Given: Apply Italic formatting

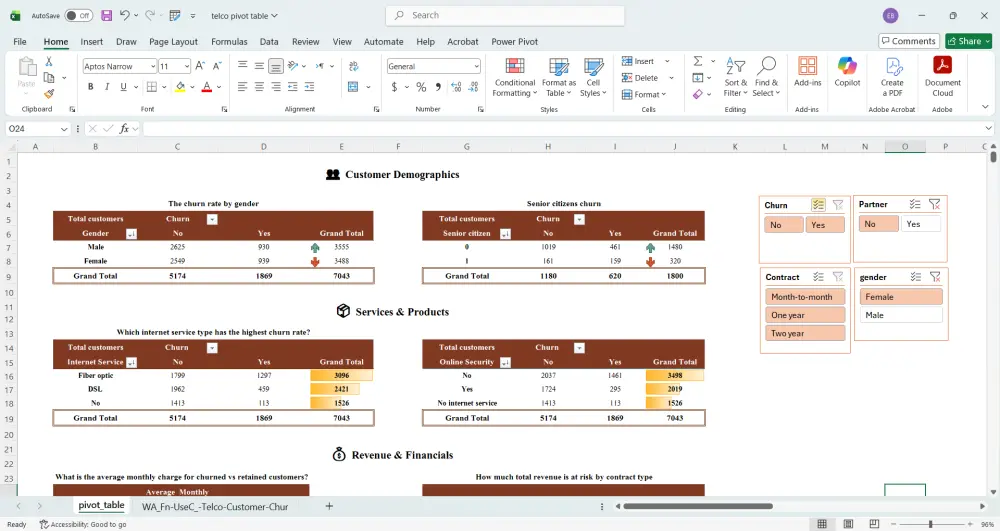Looking at the screenshot, I should tap(107, 87).
